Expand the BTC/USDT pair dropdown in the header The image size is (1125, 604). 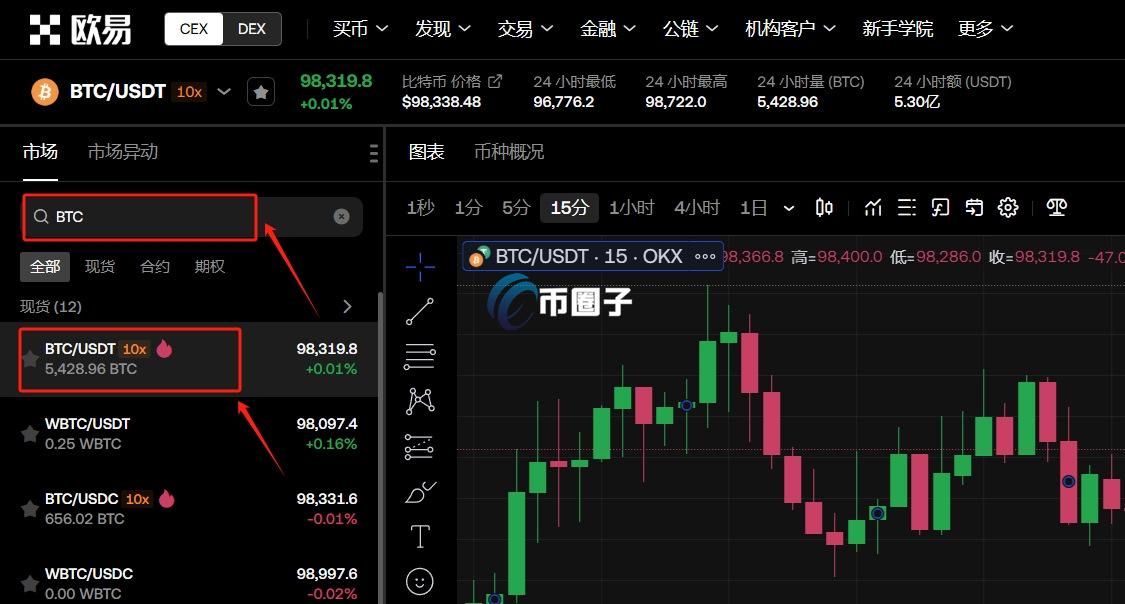tap(224, 91)
